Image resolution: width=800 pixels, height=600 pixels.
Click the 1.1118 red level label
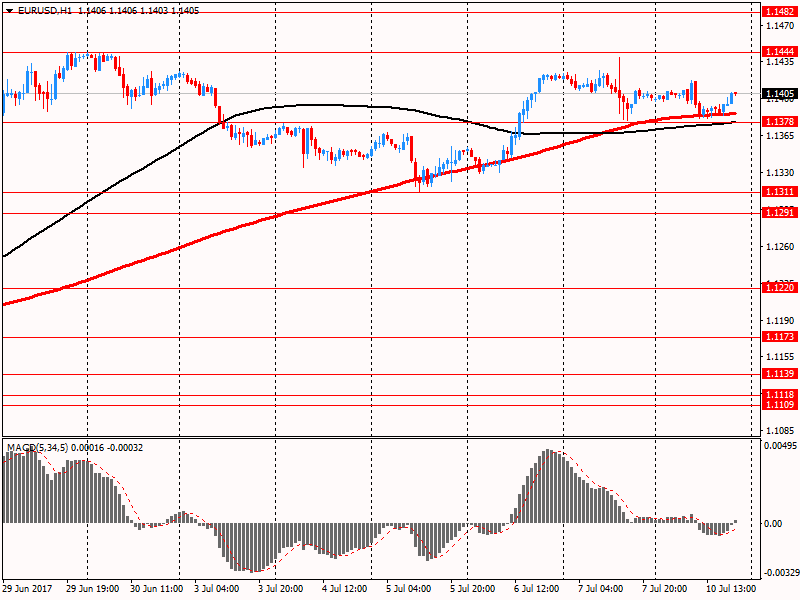[x=780, y=394]
